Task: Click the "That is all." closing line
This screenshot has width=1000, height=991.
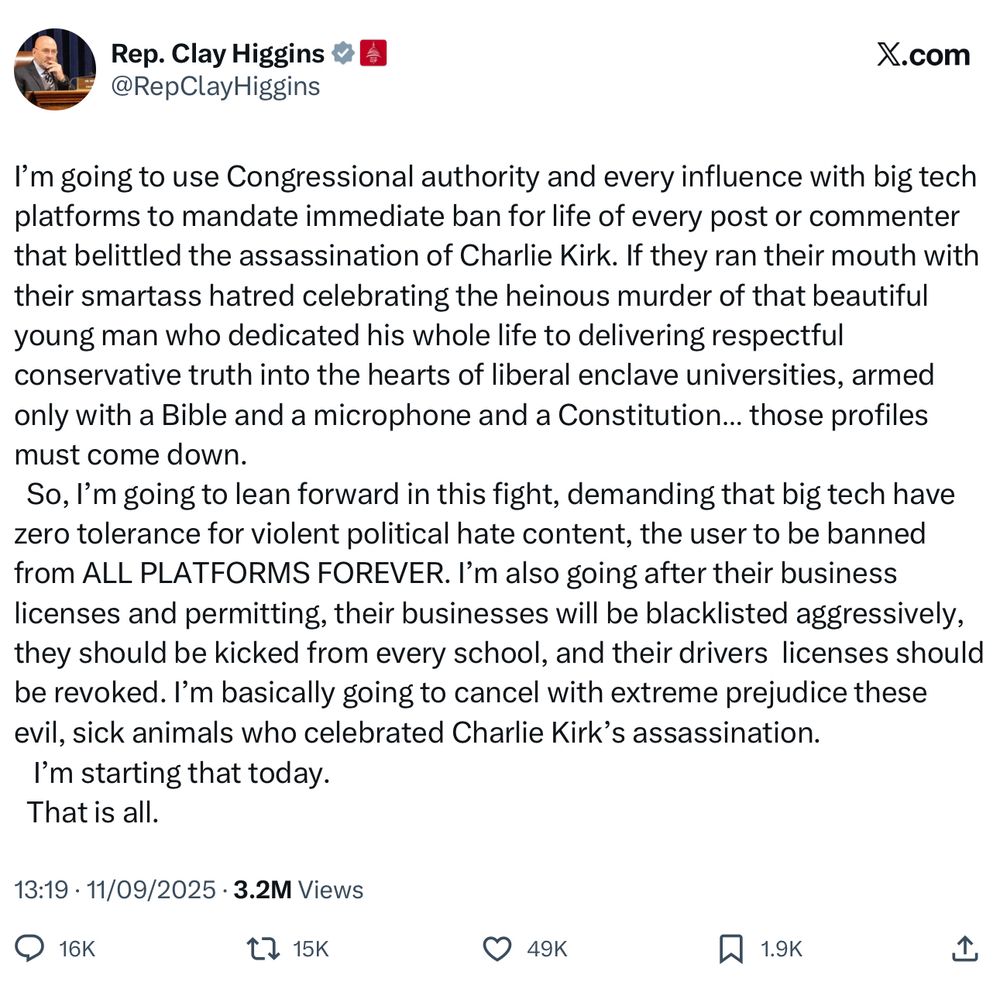Action: coord(93,812)
